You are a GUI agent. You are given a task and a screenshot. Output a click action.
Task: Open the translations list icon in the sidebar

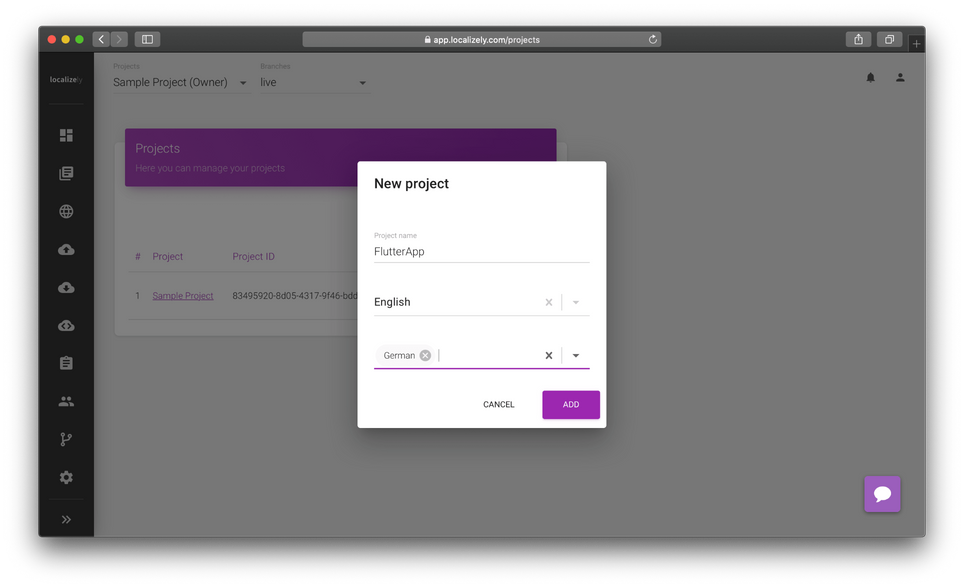[66, 172]
